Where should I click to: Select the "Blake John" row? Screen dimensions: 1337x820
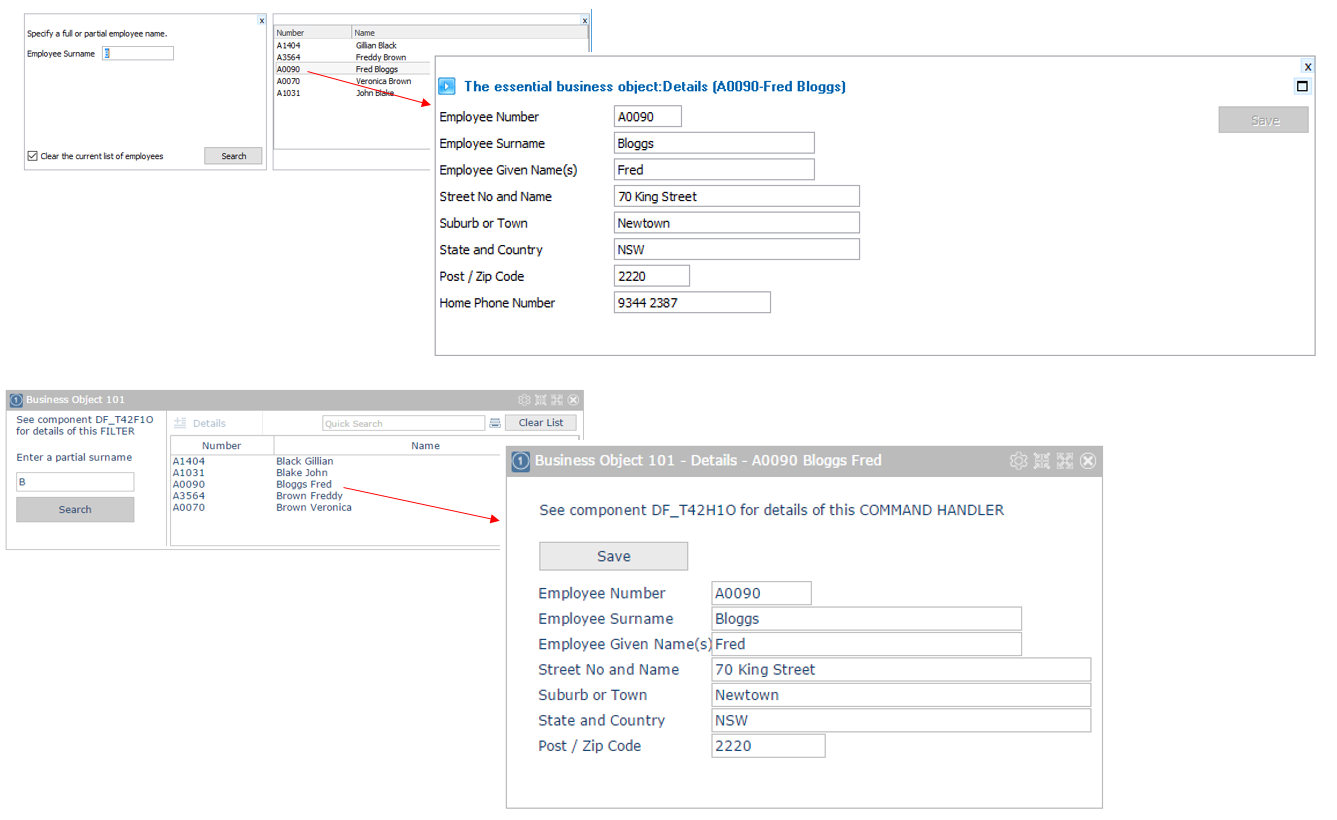click(x=336, y=473)
